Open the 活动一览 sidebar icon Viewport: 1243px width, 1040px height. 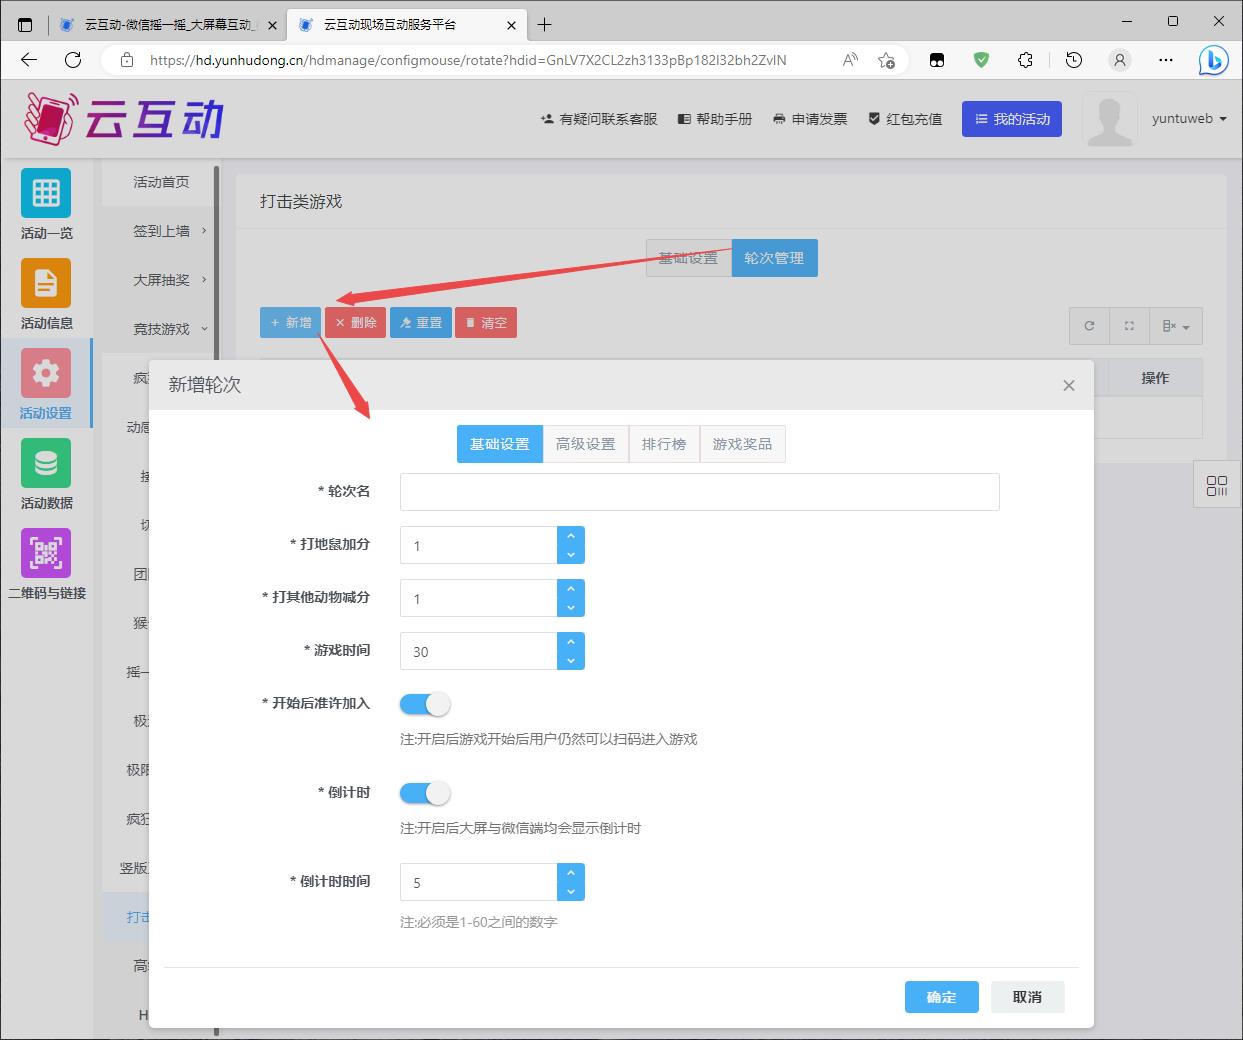point(46,194)
